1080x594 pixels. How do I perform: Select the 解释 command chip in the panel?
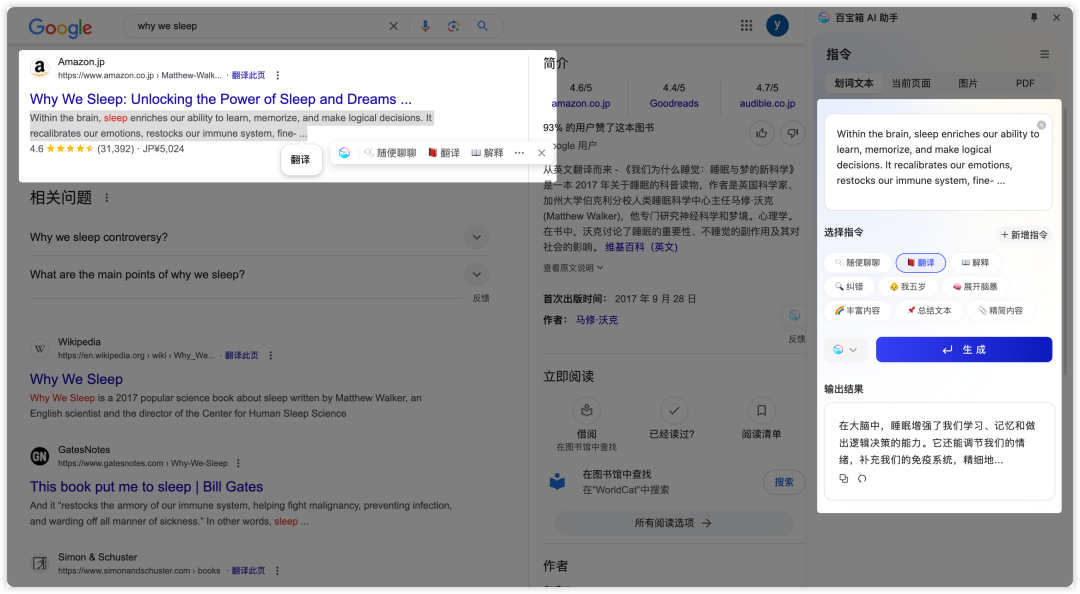pyautogui.click(x=975, y=263)
